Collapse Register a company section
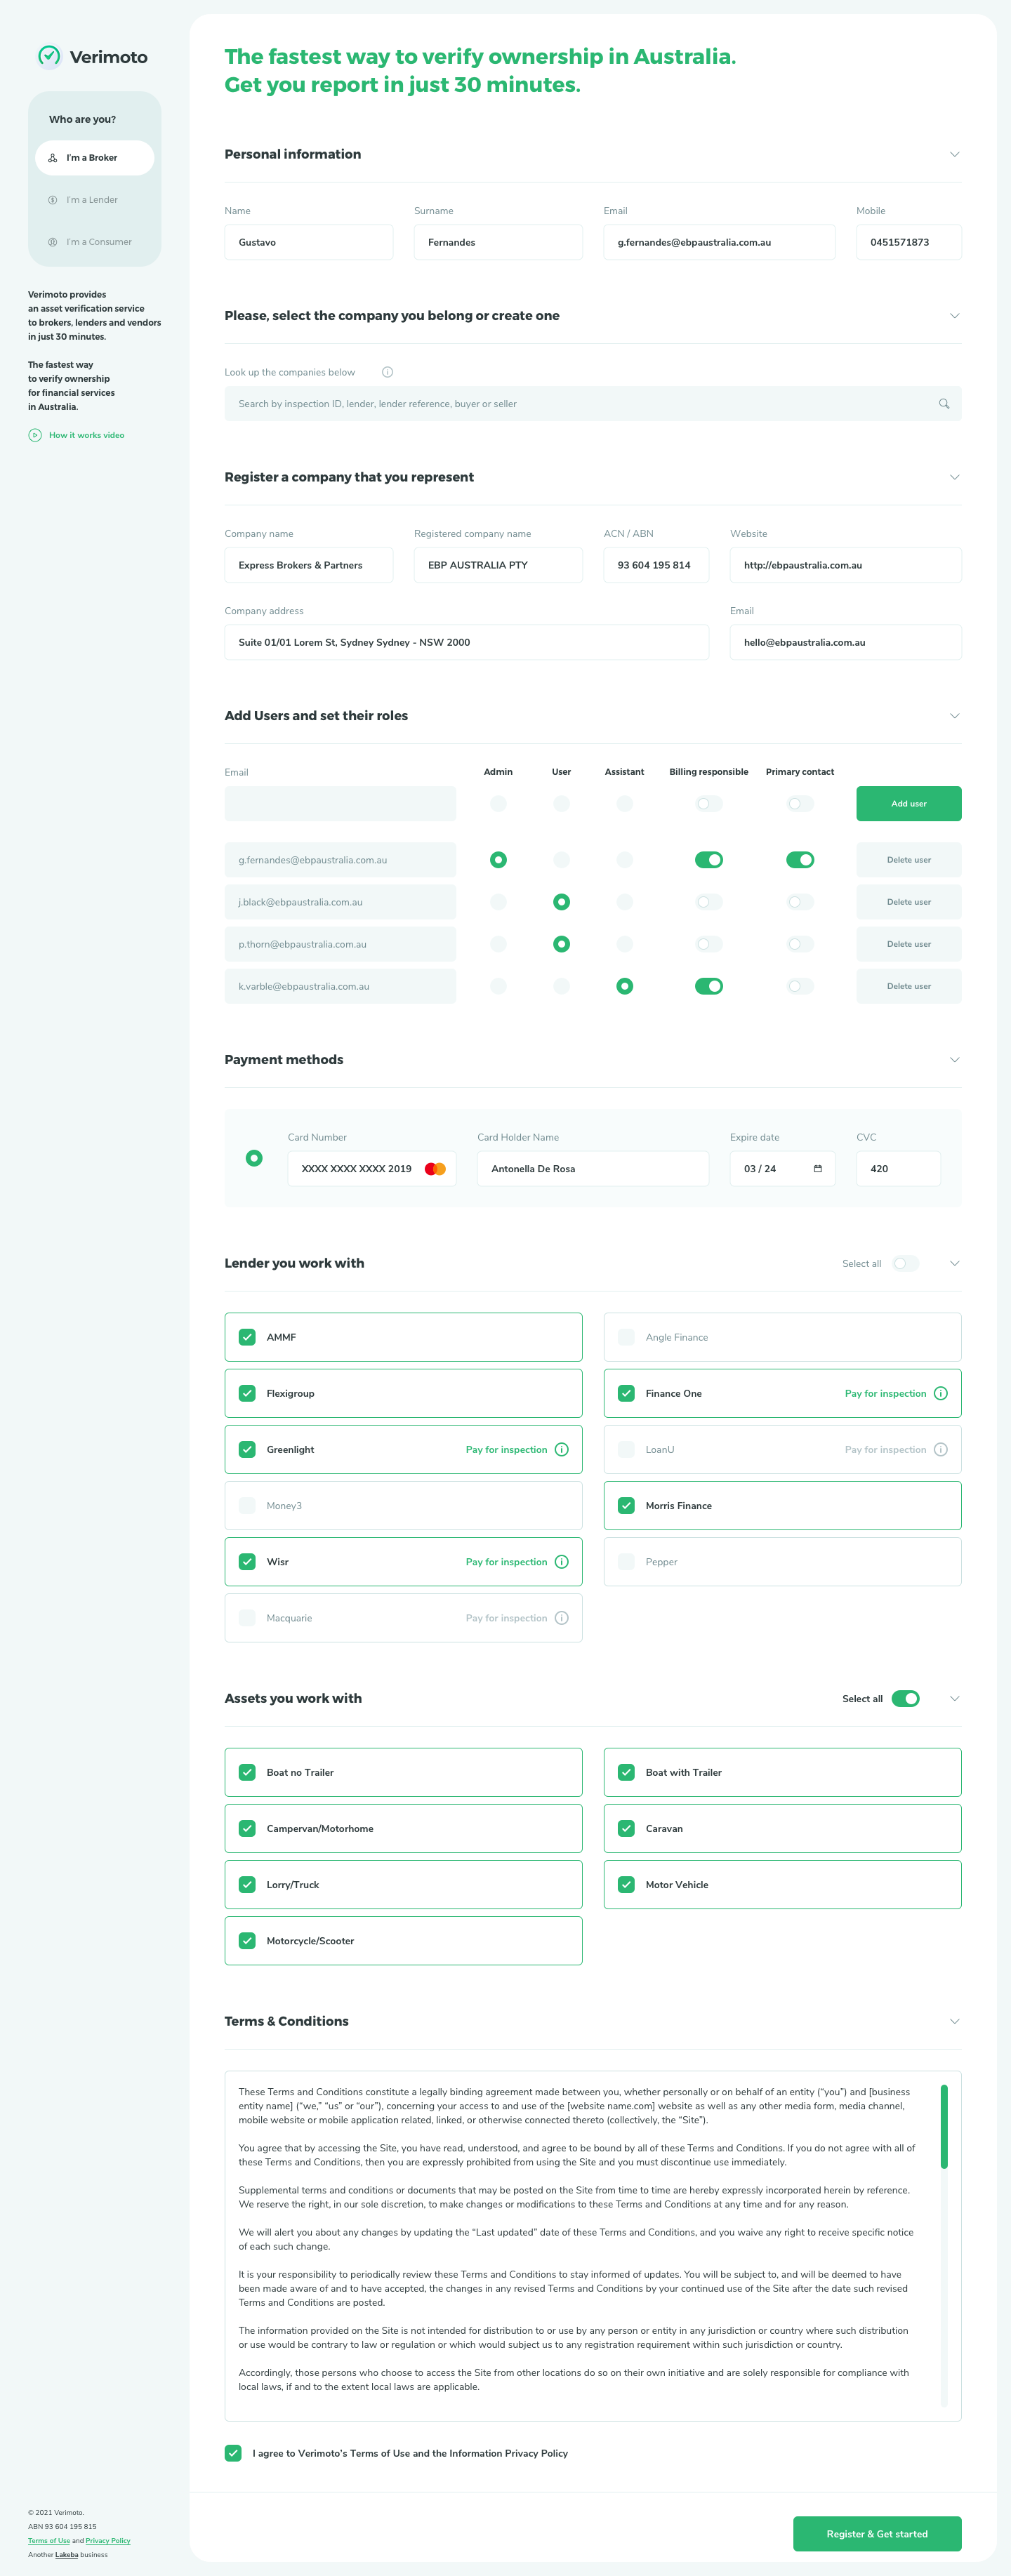Viewport: 1011px width, 2576px height. click(955, 477)
